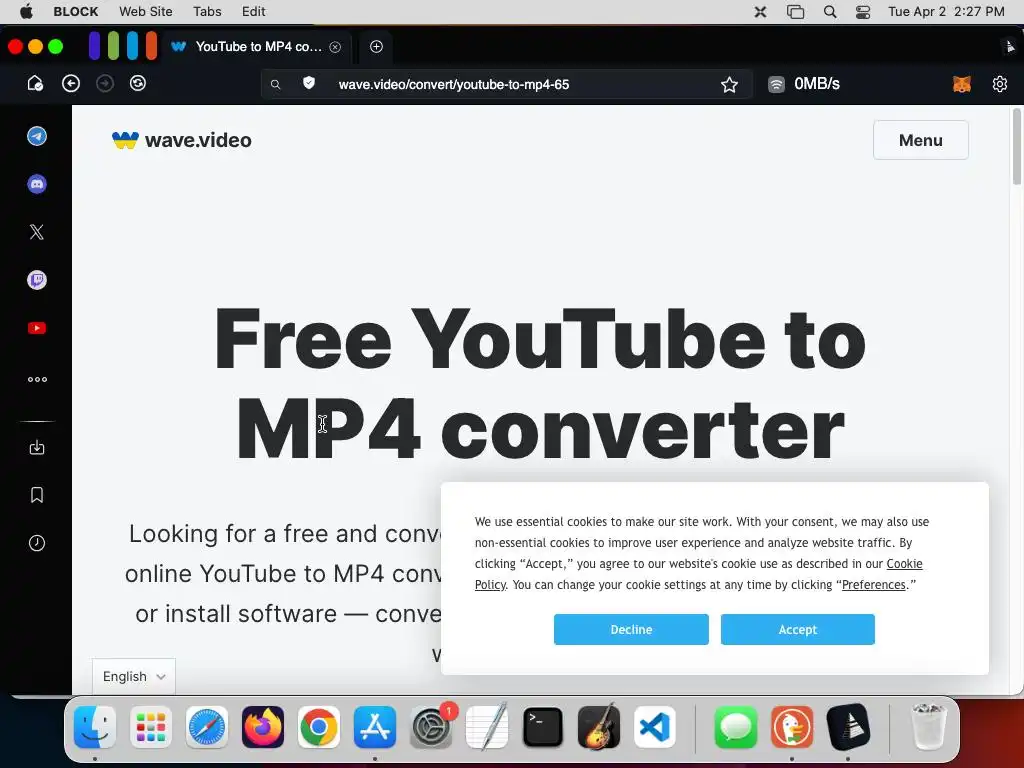Screen dimensions: 1024x768
Task: Select the purple workspace color bar
Action: [x=94, y=46]
